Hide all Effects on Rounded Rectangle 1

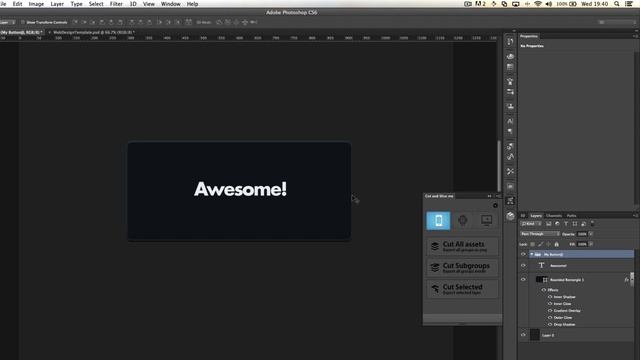pos(544,290)
